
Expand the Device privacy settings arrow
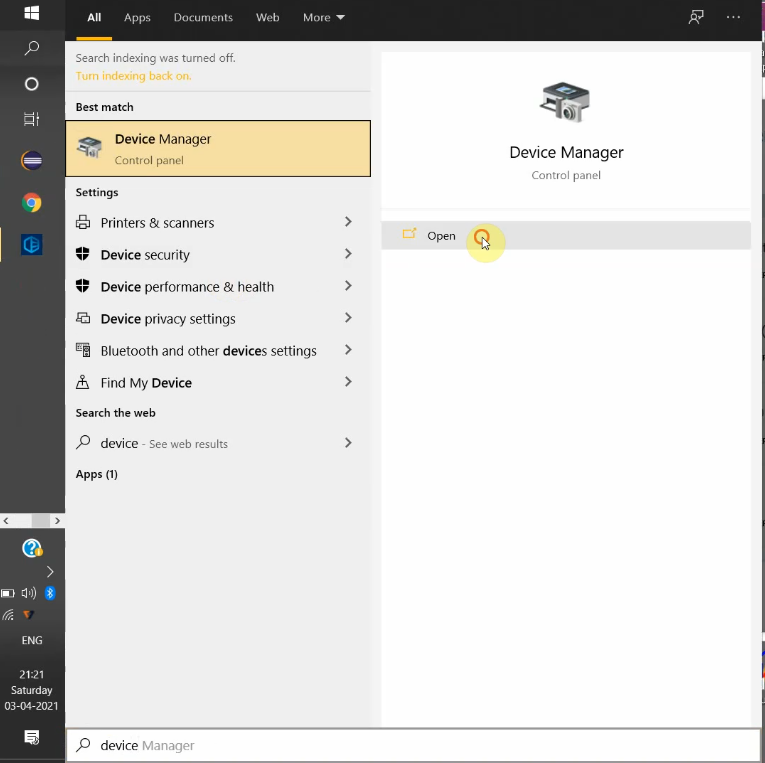tap(348, 318)
